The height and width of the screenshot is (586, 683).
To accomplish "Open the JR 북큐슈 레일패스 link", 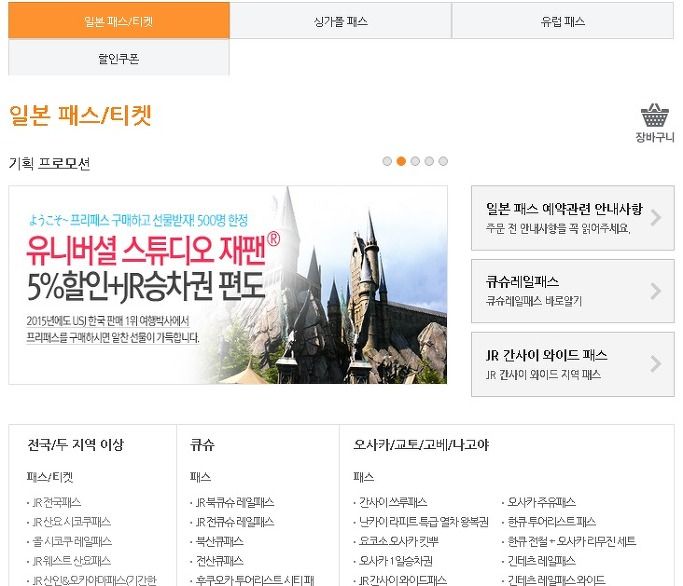I will pos(235,502).
